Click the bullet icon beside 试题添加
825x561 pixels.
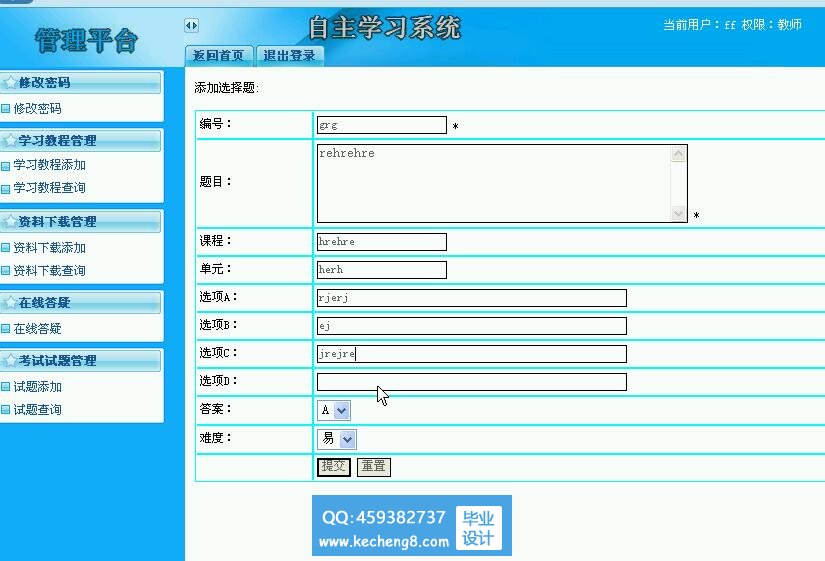6,387
